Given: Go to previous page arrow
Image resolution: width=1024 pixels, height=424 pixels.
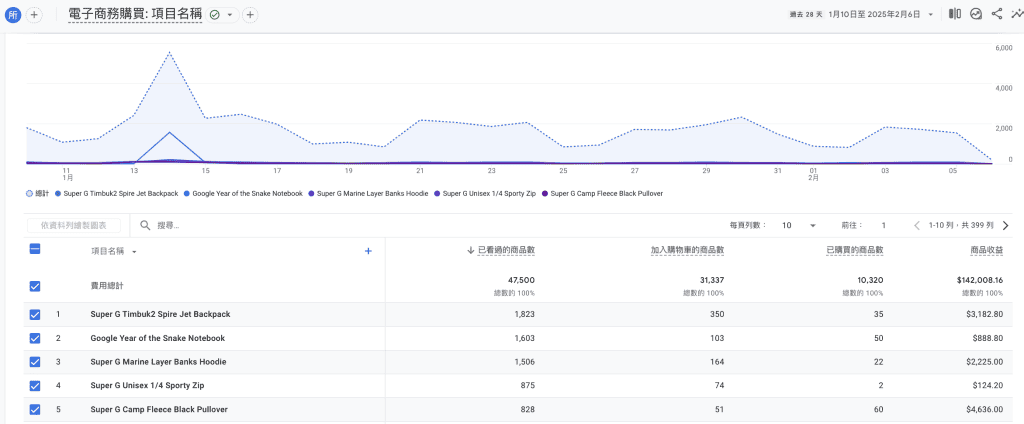Looking at the screenshot, I should pyautogui.click(x=917, y=225).
